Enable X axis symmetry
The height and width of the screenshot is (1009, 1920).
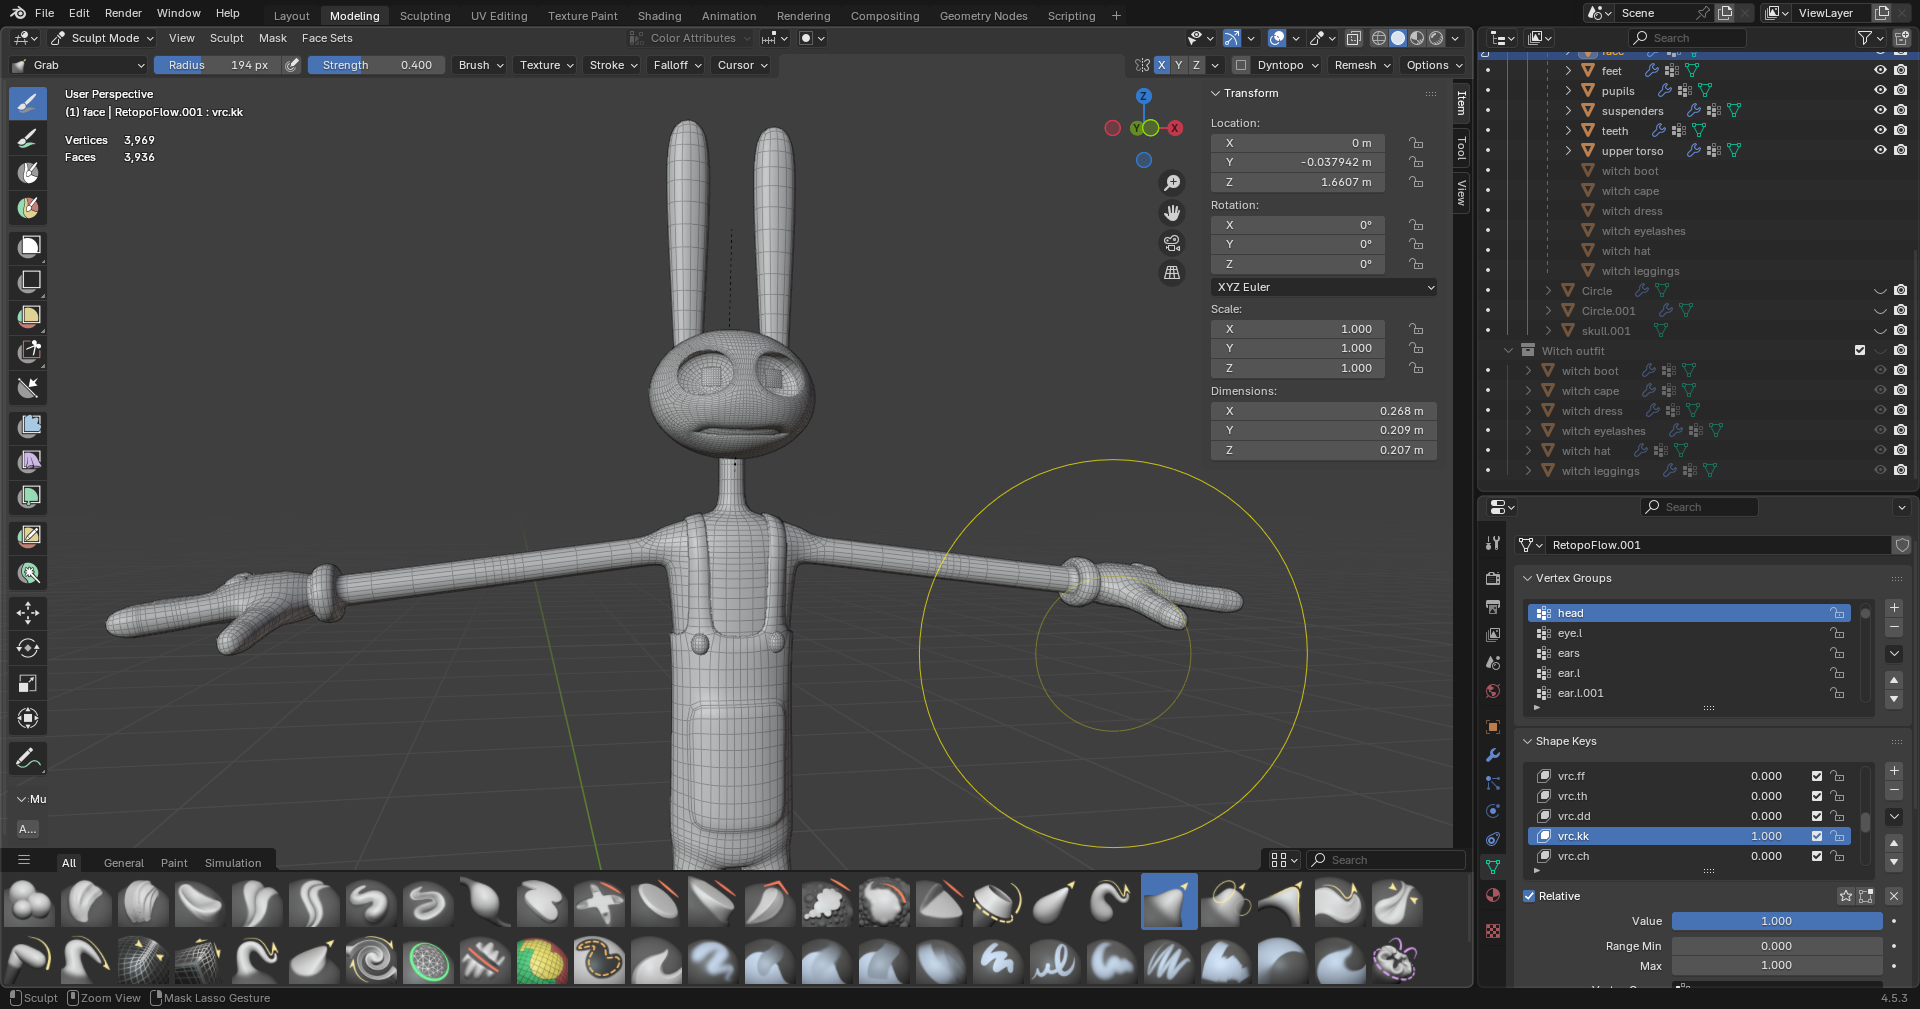point(1161,65)
